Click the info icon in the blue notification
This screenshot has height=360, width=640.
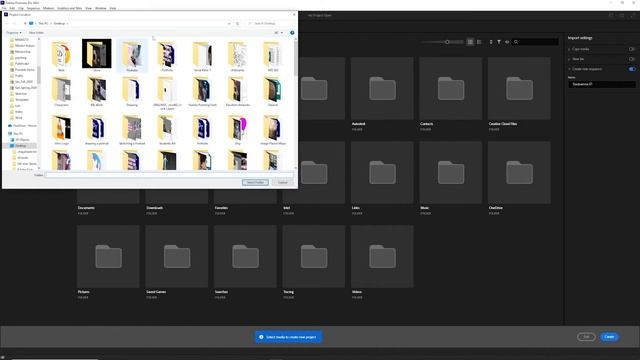(261, 337)
